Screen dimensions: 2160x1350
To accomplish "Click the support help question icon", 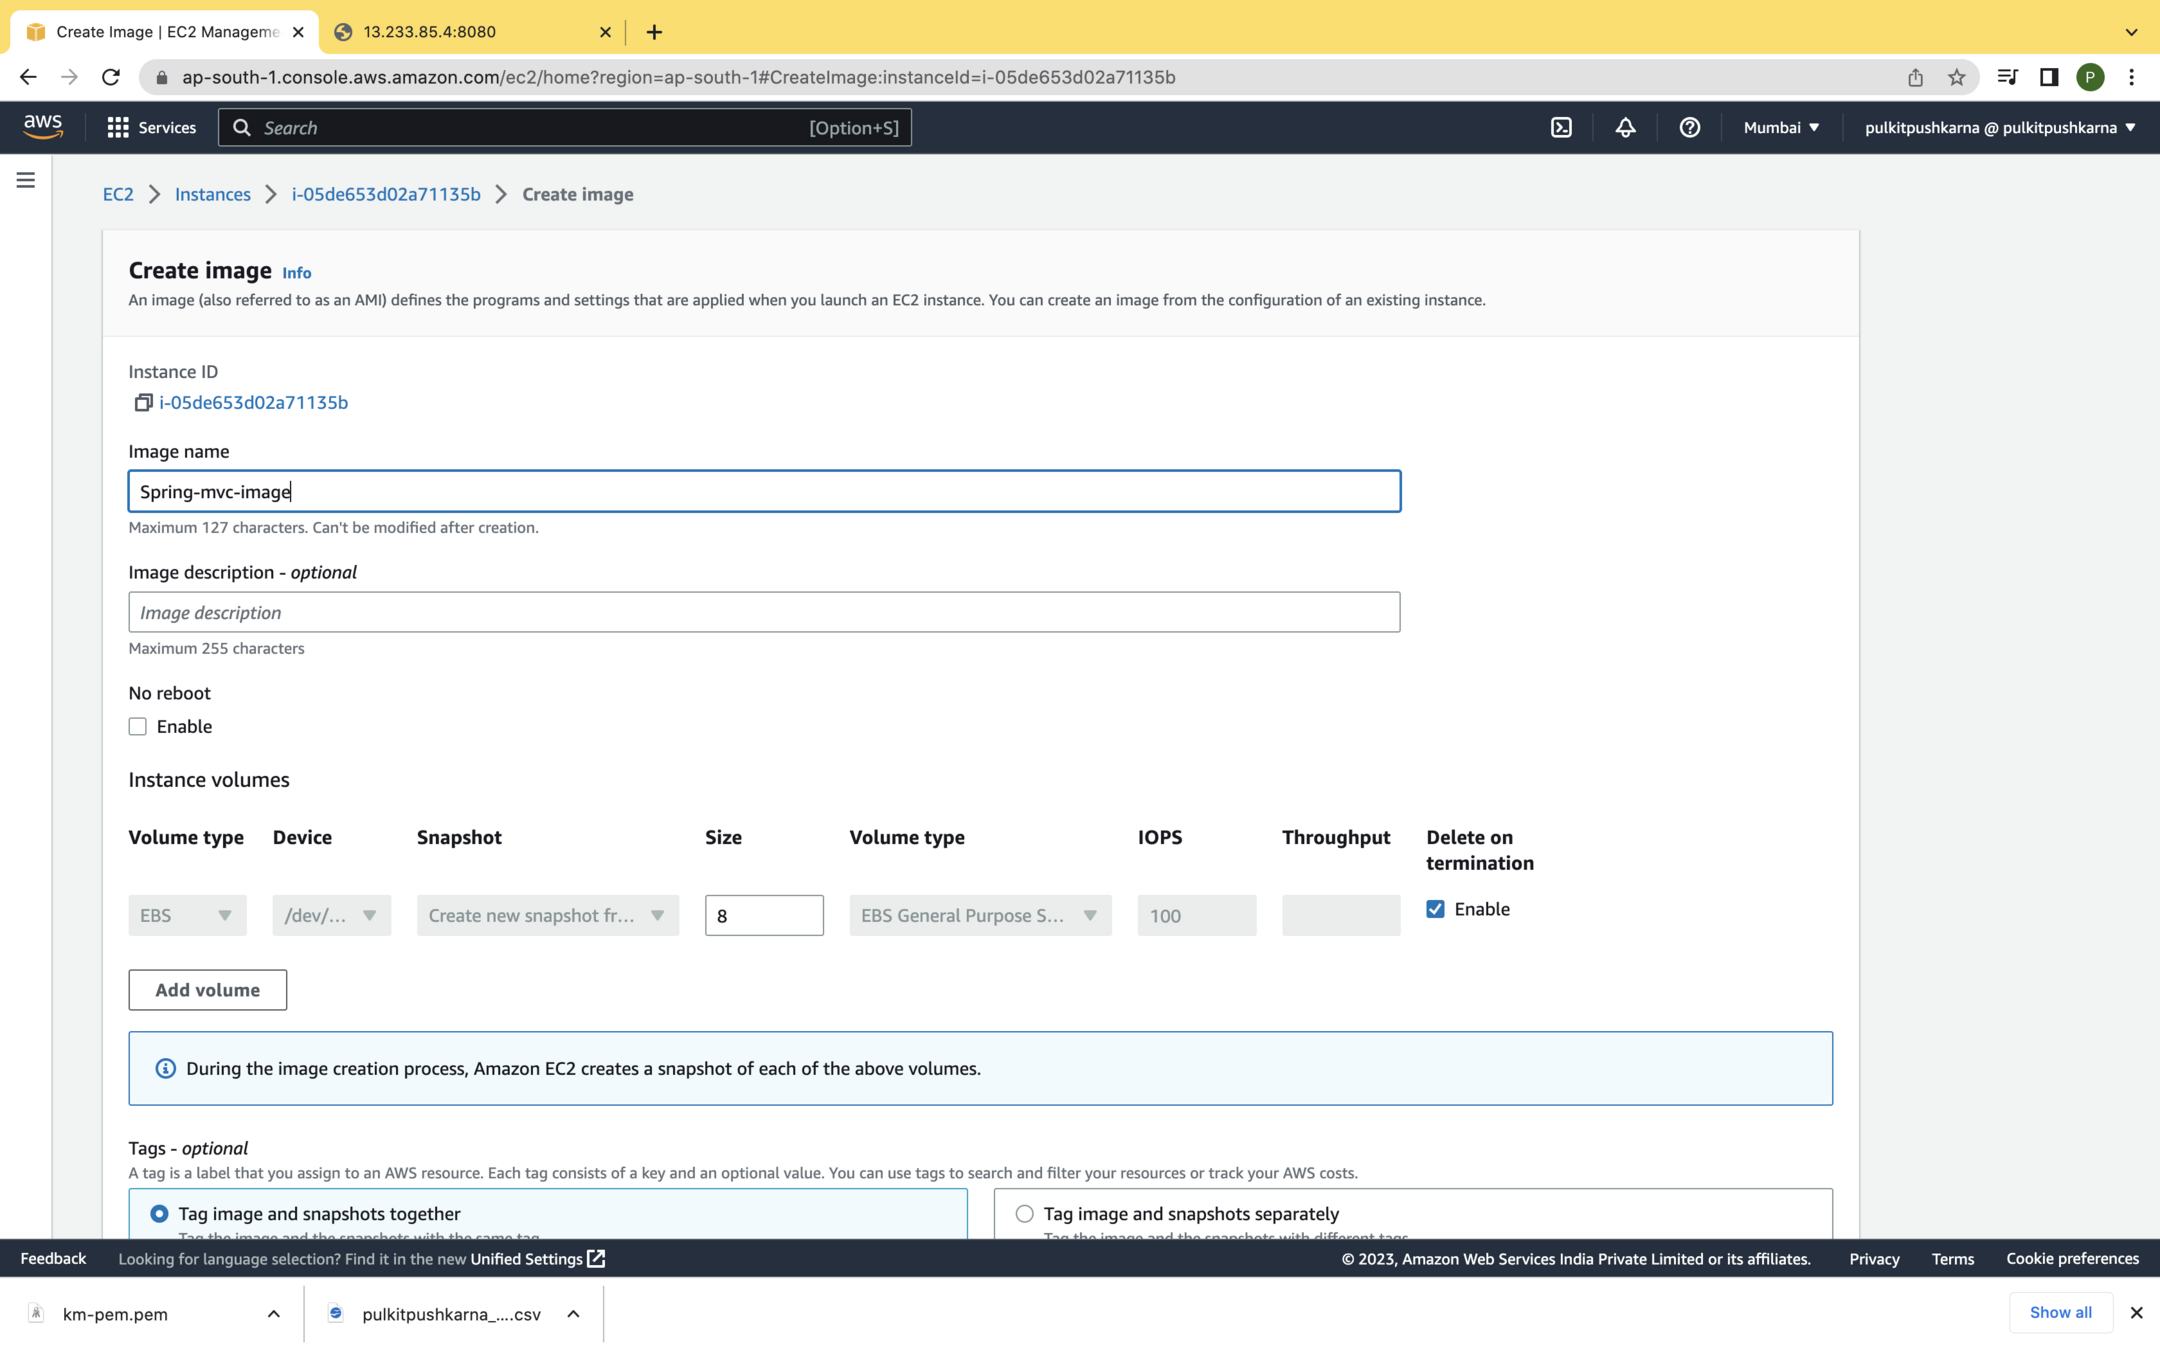I will pos(1689,127).
